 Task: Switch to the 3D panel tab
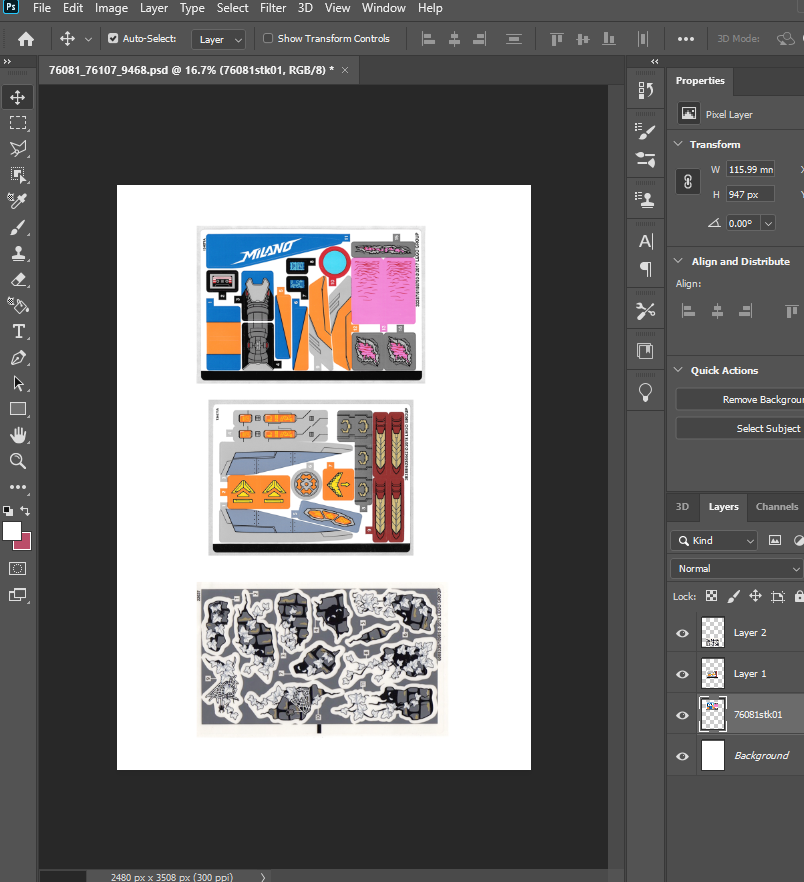tap(682, 507)
